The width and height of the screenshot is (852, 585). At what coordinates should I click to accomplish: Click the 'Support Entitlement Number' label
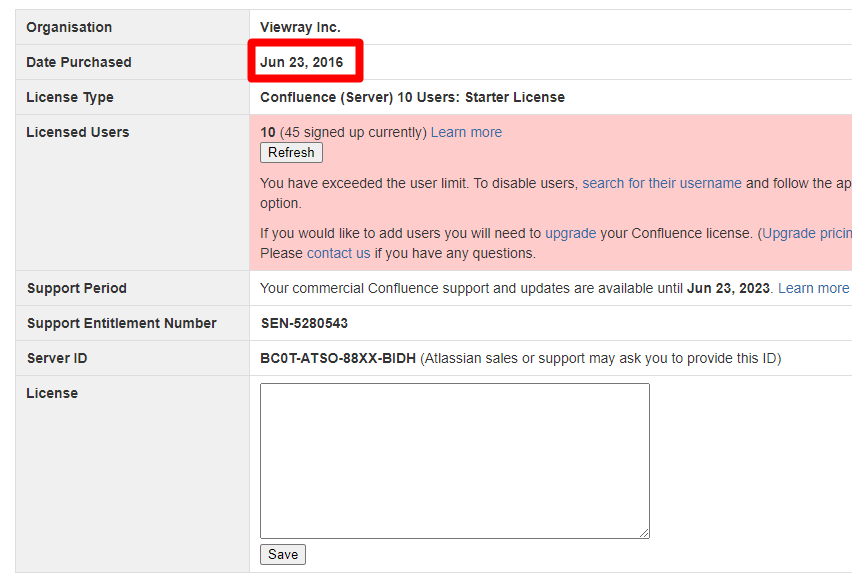click(122, 324)
